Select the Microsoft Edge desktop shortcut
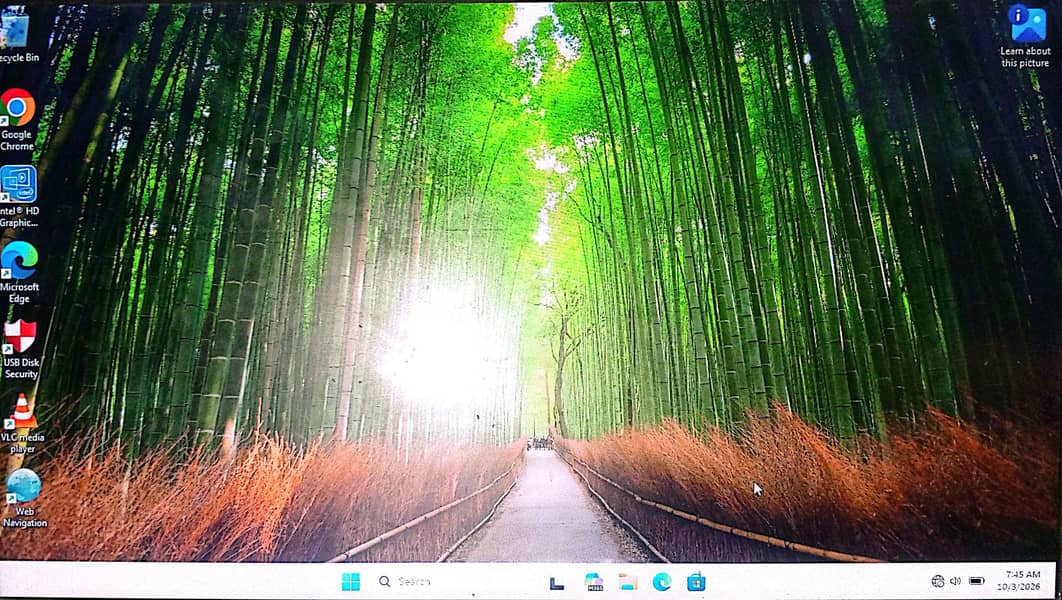 tap(19, 272)
